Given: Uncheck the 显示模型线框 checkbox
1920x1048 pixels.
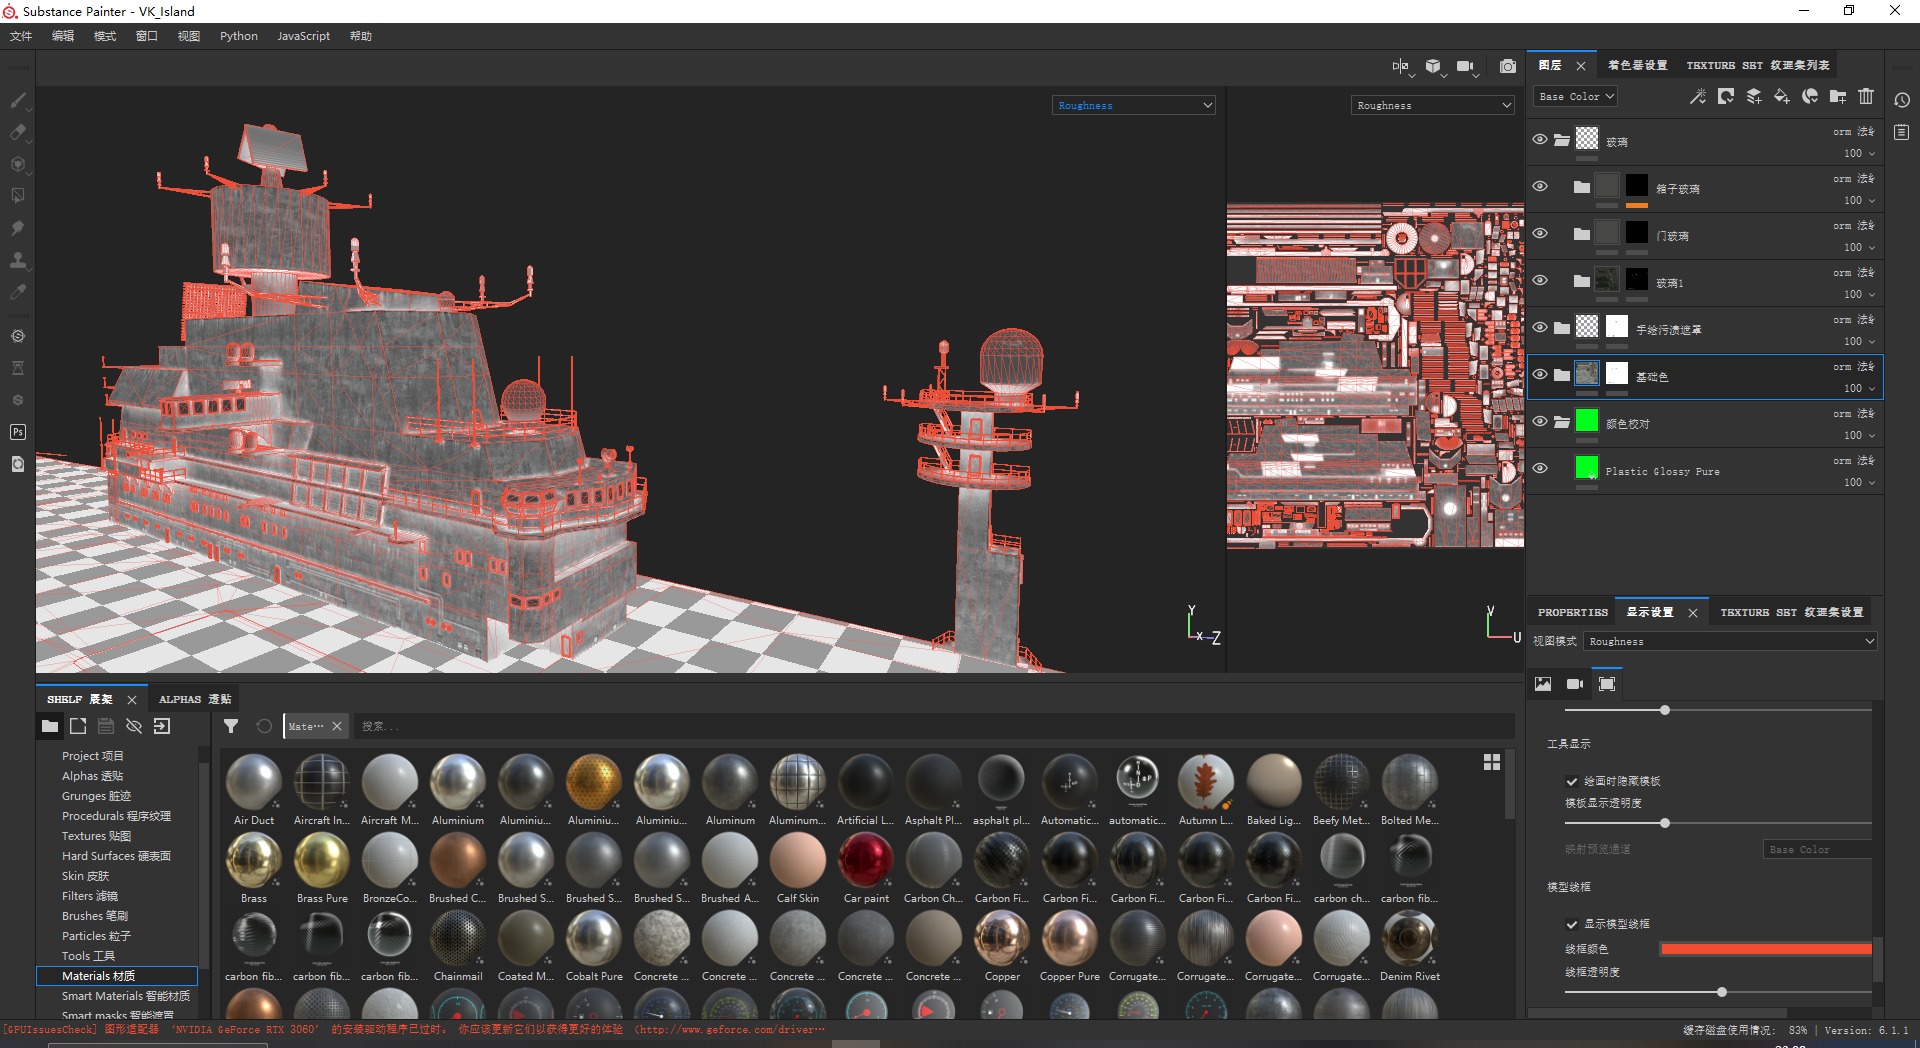Looking at the screenshot, I should pos(1572,924).
